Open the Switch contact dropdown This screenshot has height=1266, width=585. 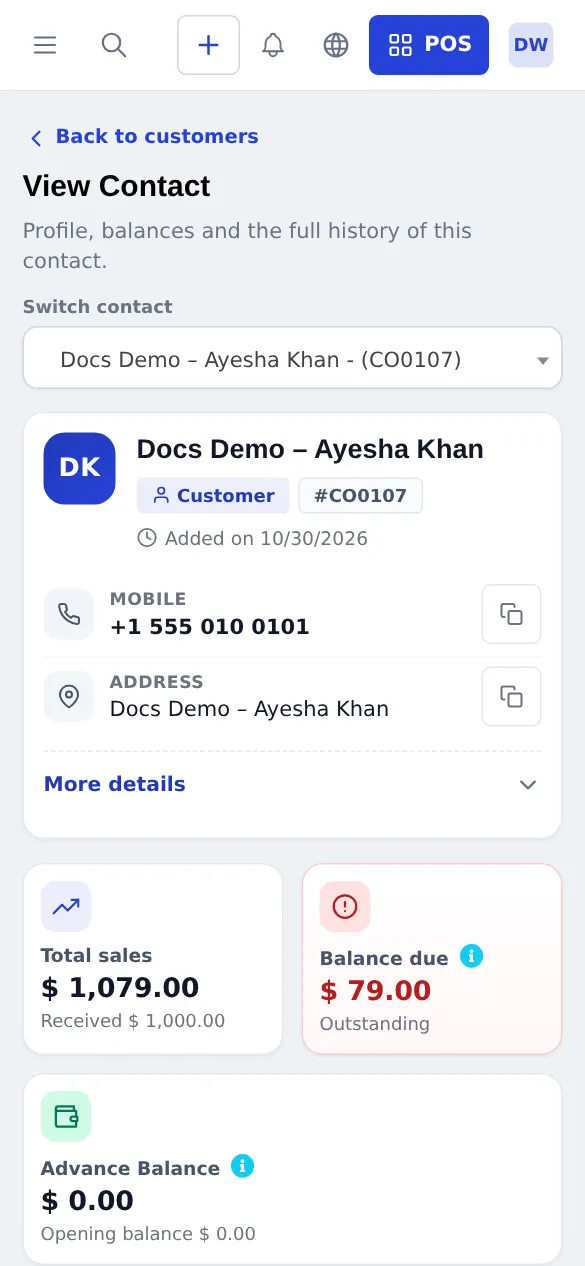292,359
